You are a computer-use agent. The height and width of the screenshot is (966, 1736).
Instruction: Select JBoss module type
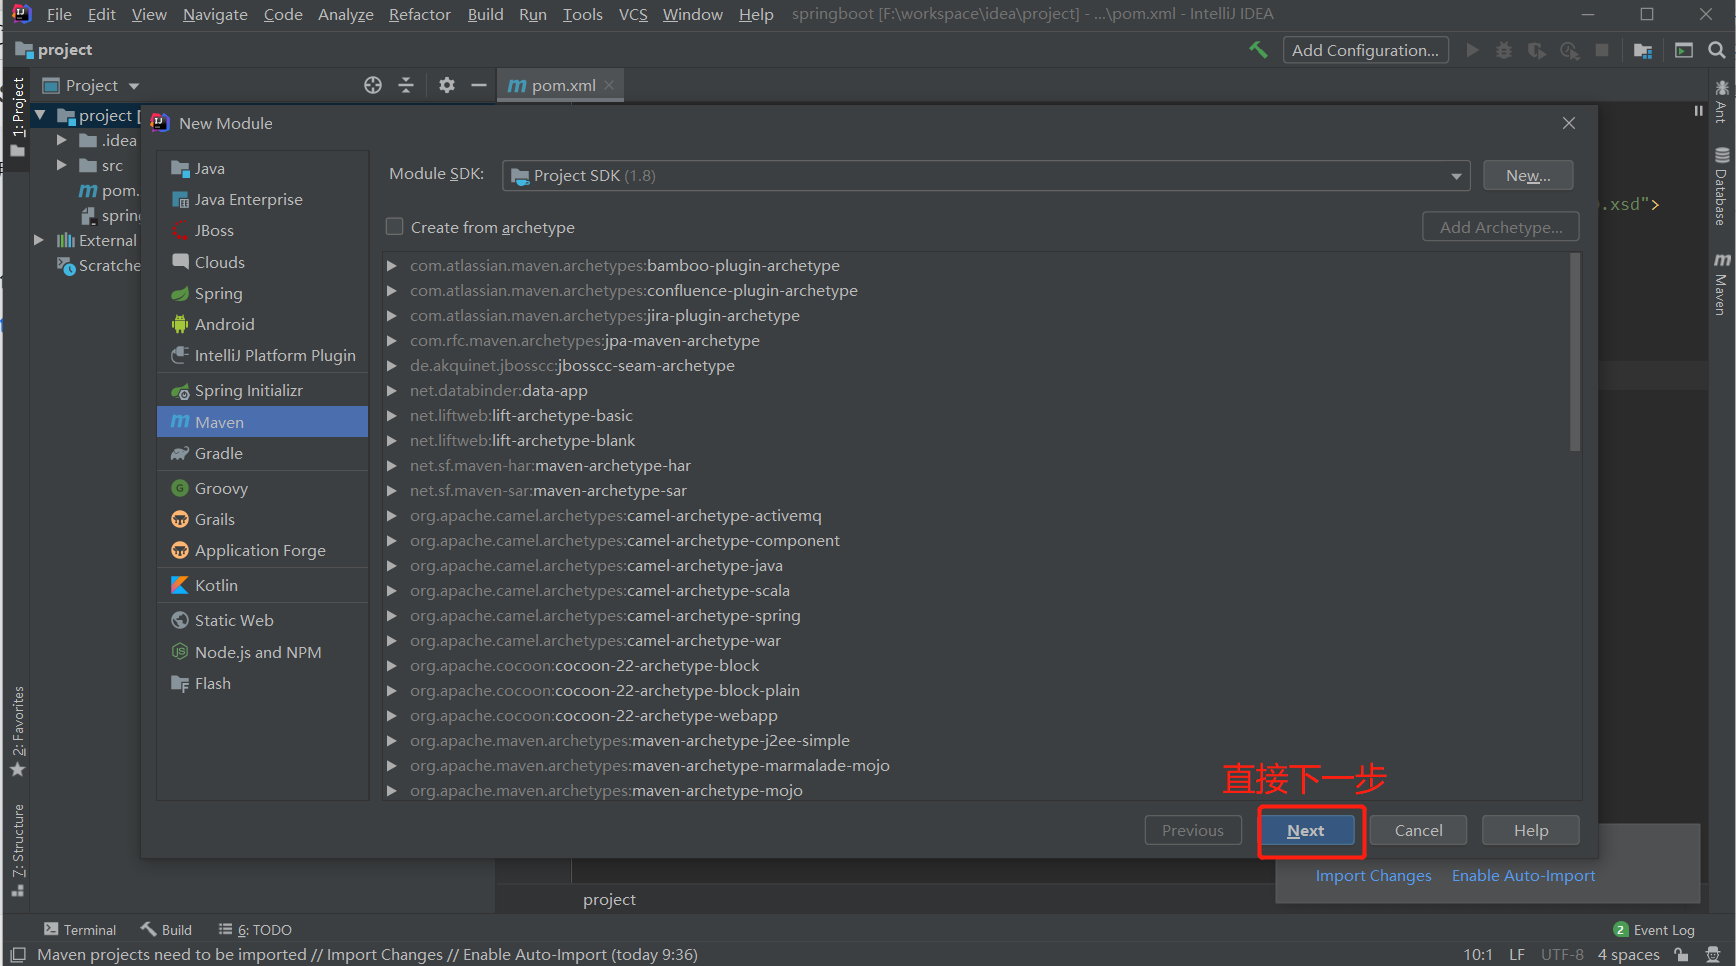pyautogui.click(x=262, y=230)
